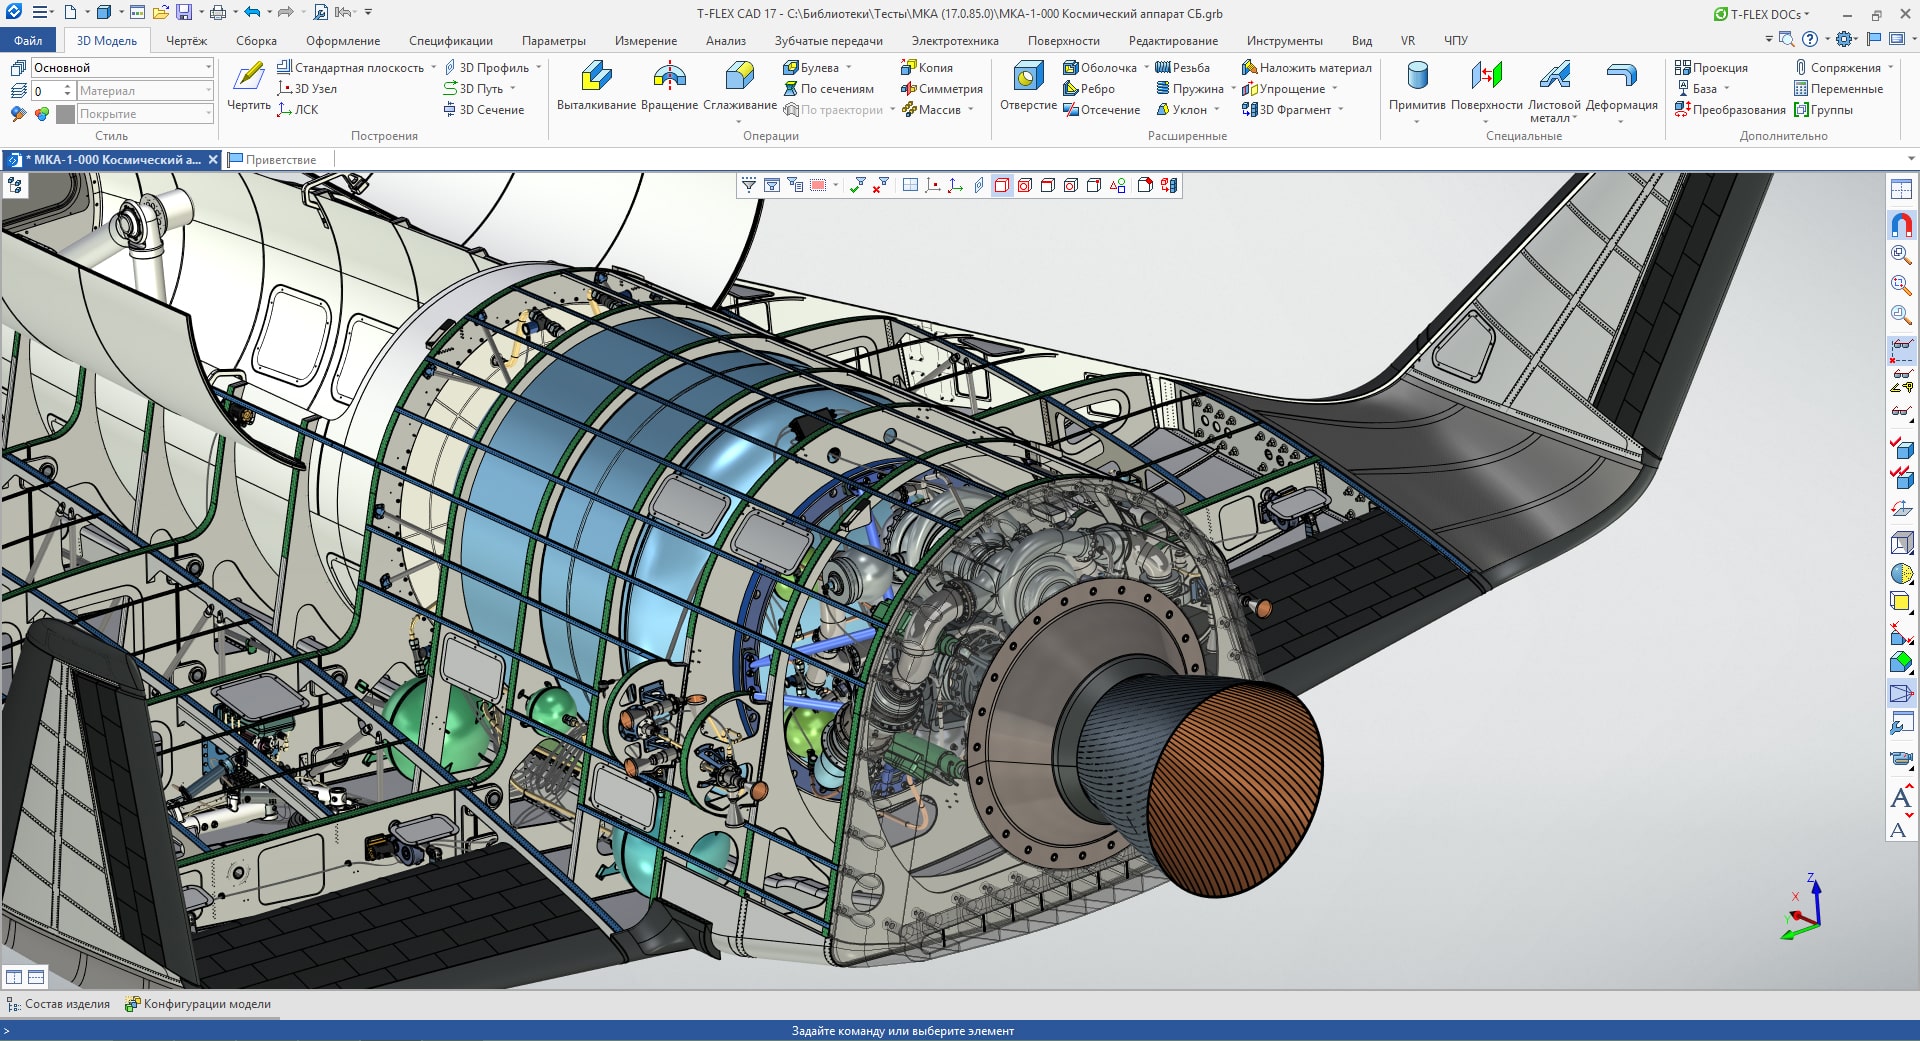Click the gray color swatch in Стиль group
This screenshot has height=1041, width=1920.
[66, 114]
